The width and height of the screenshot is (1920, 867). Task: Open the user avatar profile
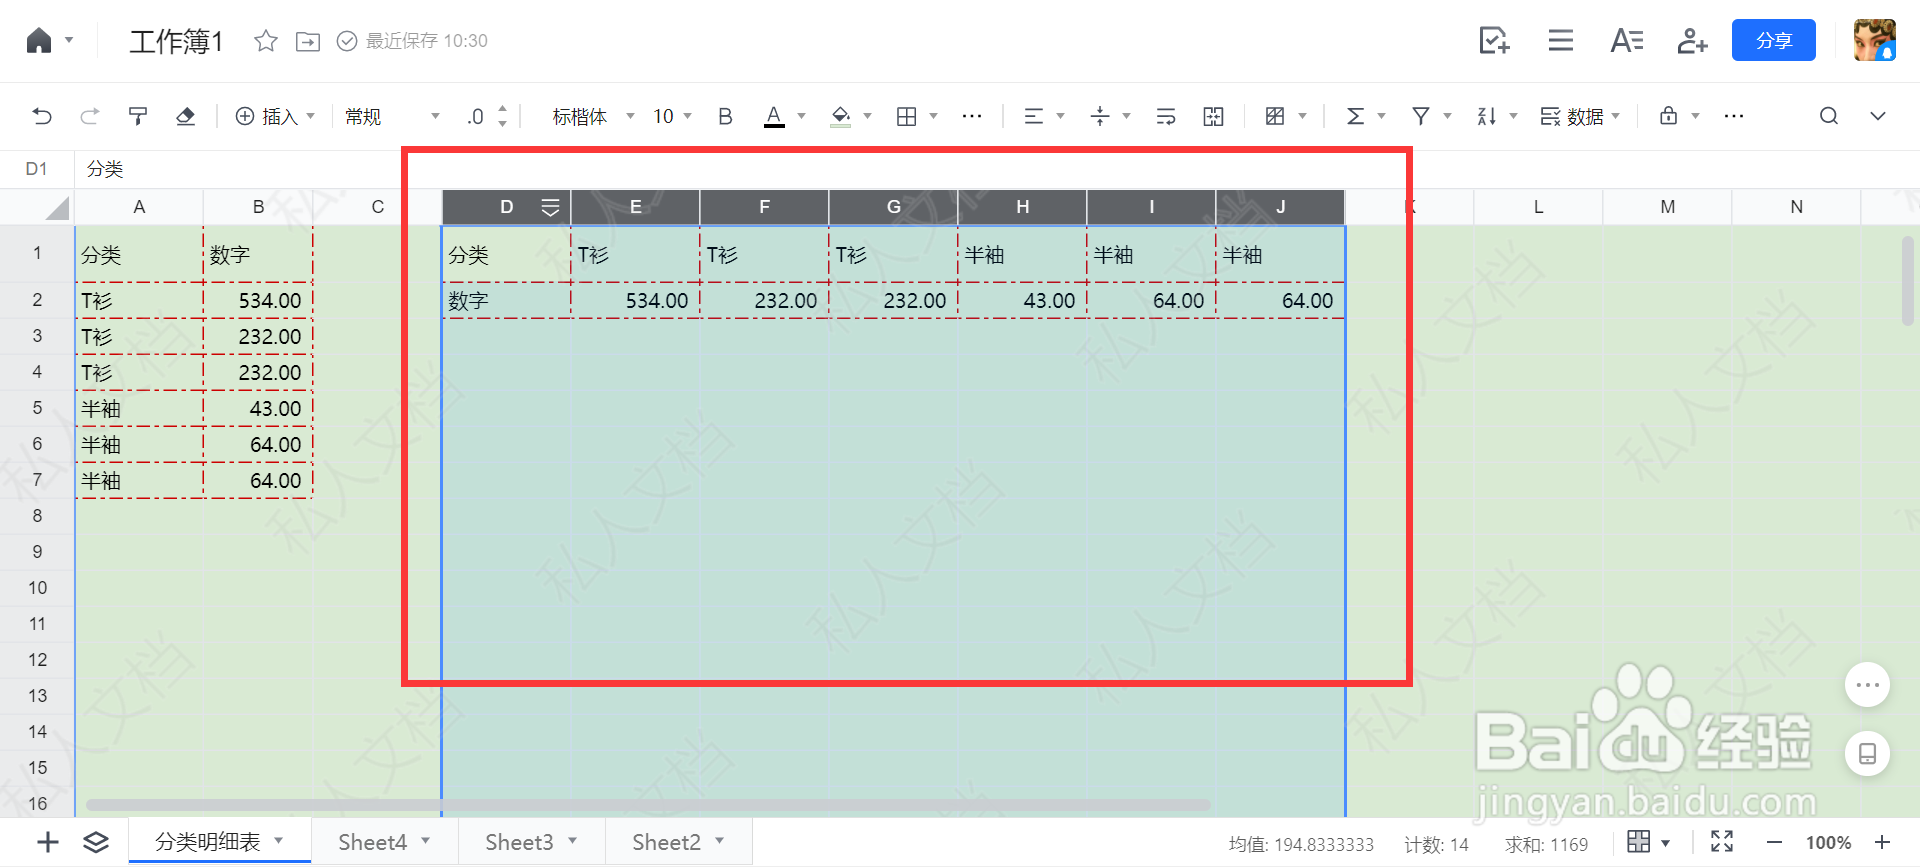(x=1874, y=40)
